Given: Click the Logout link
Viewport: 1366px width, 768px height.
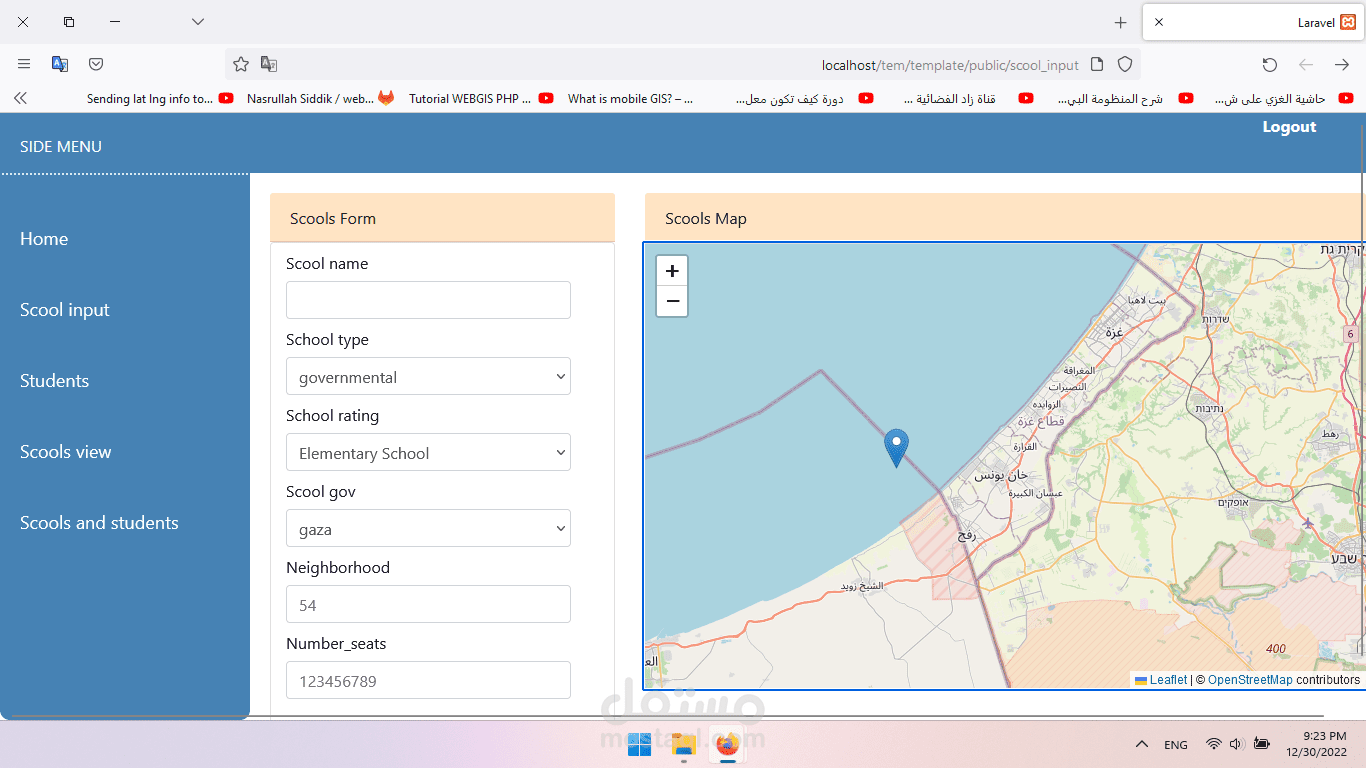Looking at the screenshot, I should pyautogui.click(x=1289, y=127).
